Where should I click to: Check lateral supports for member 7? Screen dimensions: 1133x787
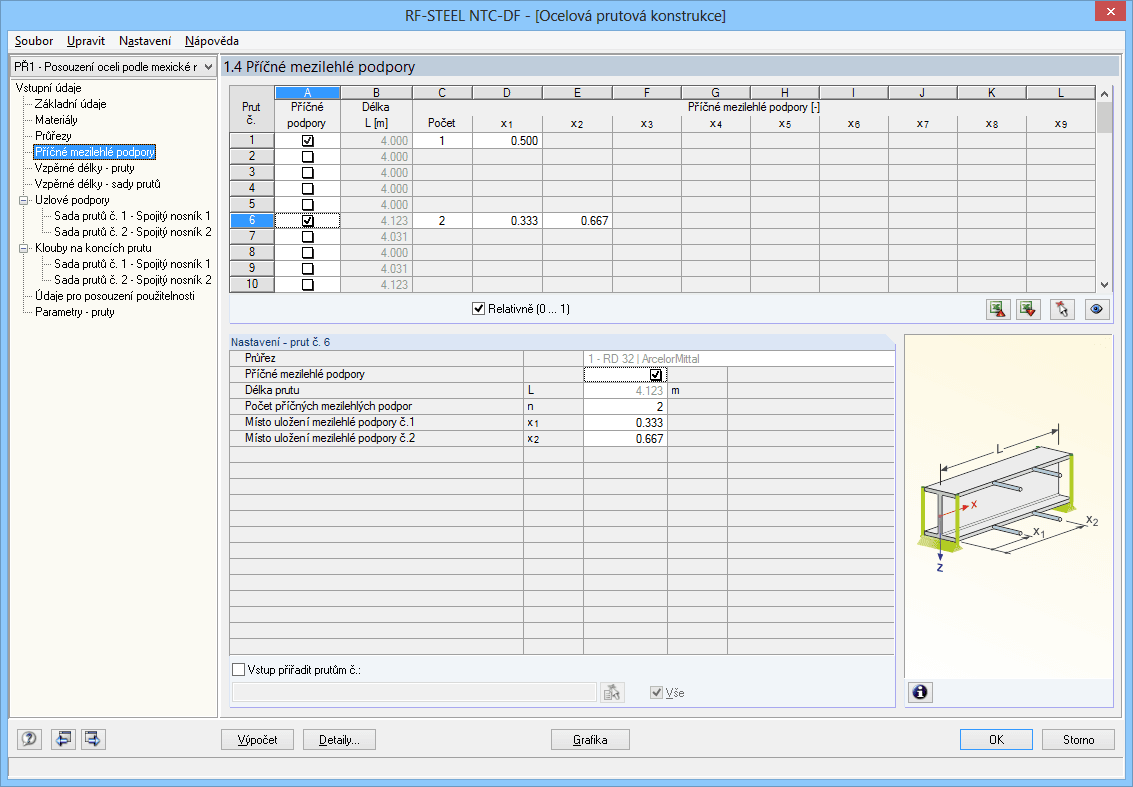[308, 236]
